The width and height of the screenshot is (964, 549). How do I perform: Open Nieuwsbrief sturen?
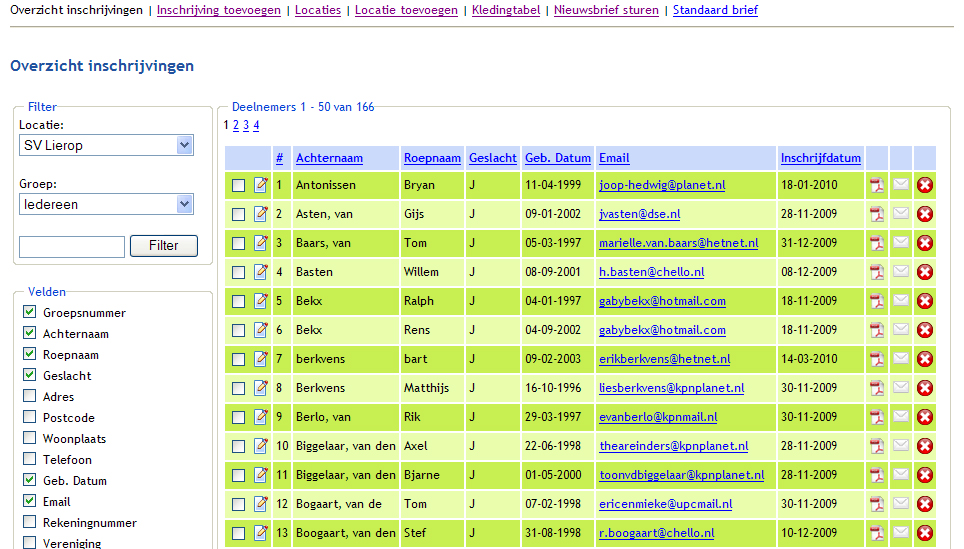(606, 10)
